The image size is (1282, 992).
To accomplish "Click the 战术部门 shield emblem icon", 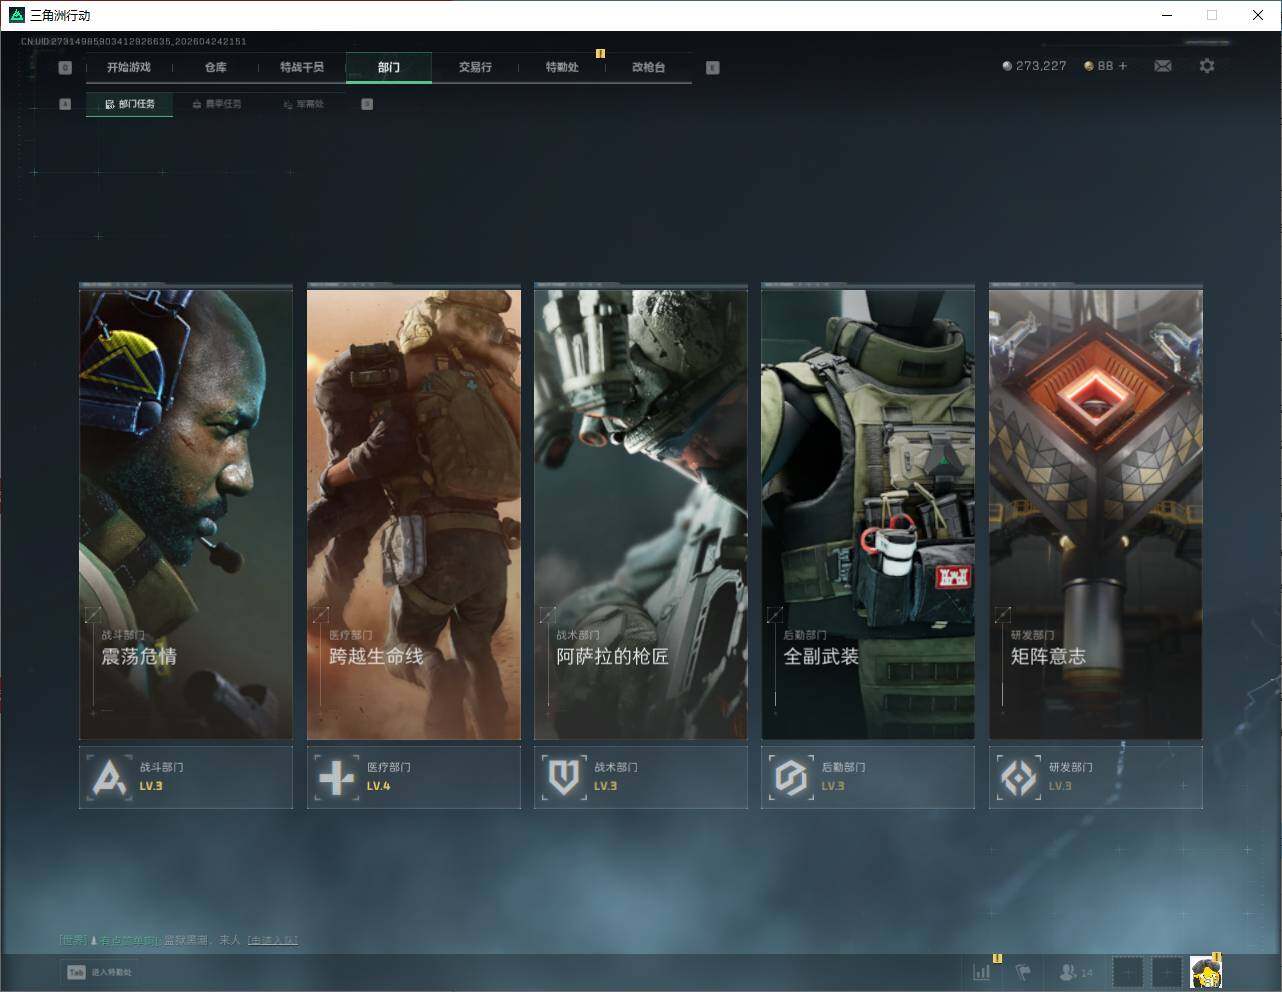I will click(x=564, y=777).
